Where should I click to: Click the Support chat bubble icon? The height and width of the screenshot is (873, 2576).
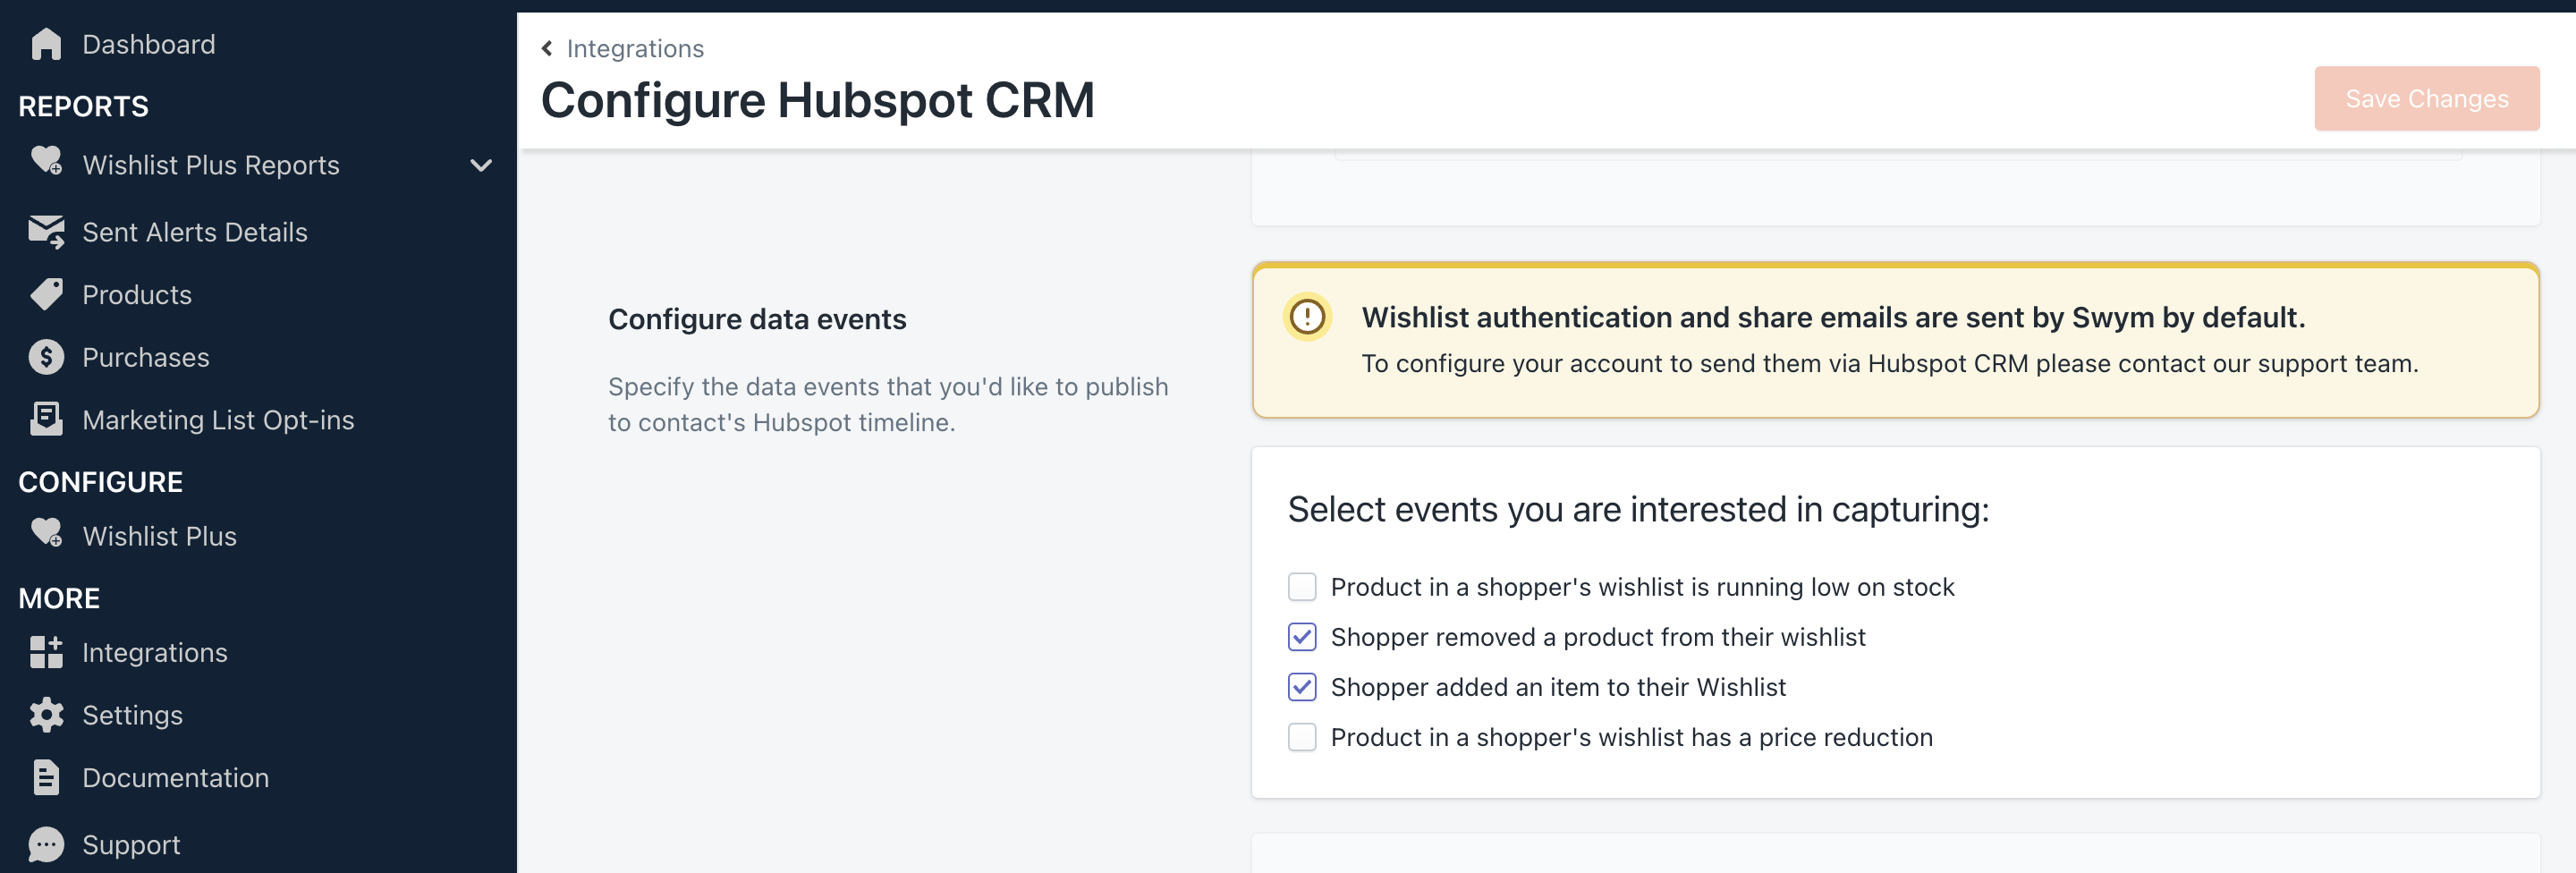tap(46, 845)
